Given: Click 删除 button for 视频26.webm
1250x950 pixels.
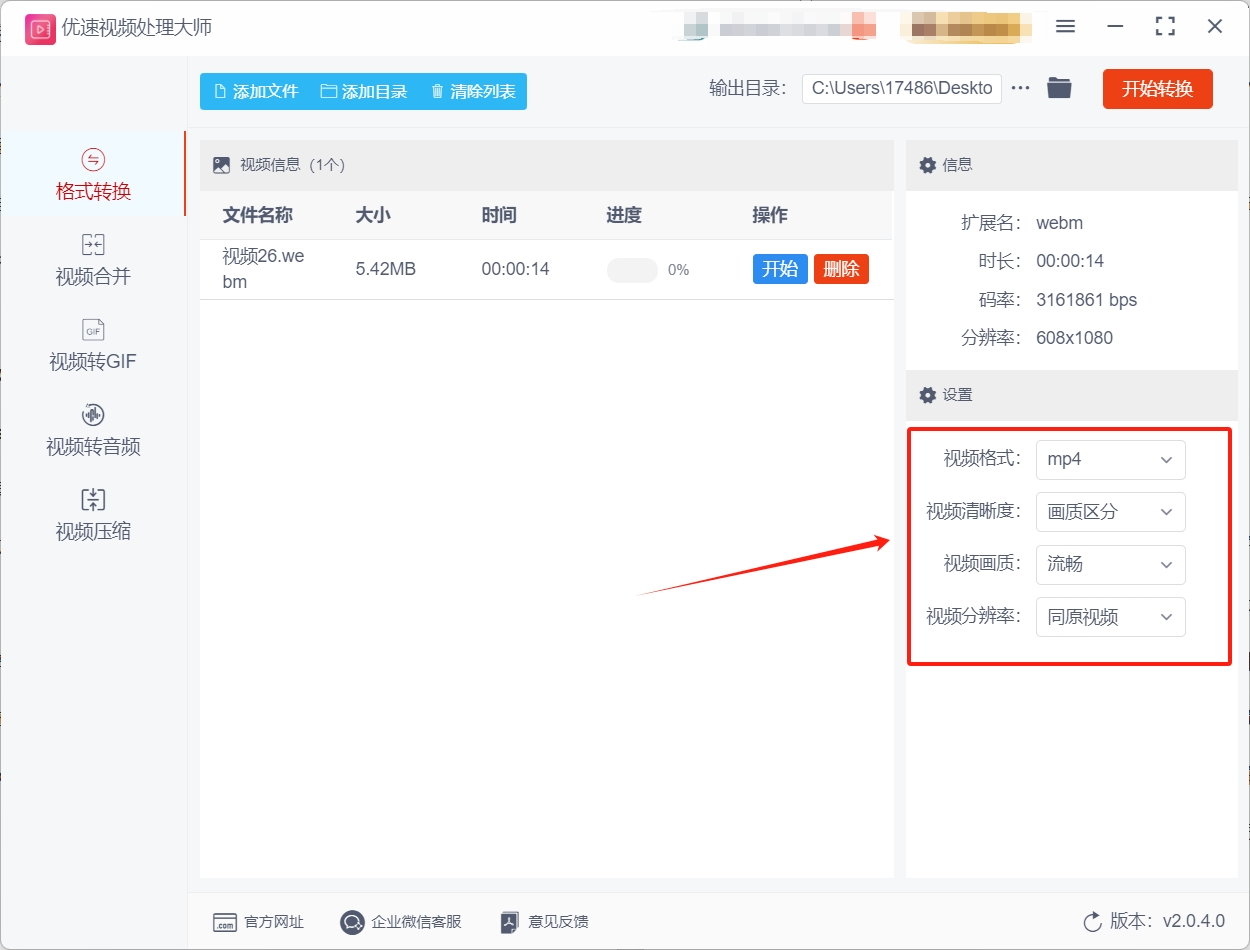Looking at the screenshot, I should tap(841, 269).
